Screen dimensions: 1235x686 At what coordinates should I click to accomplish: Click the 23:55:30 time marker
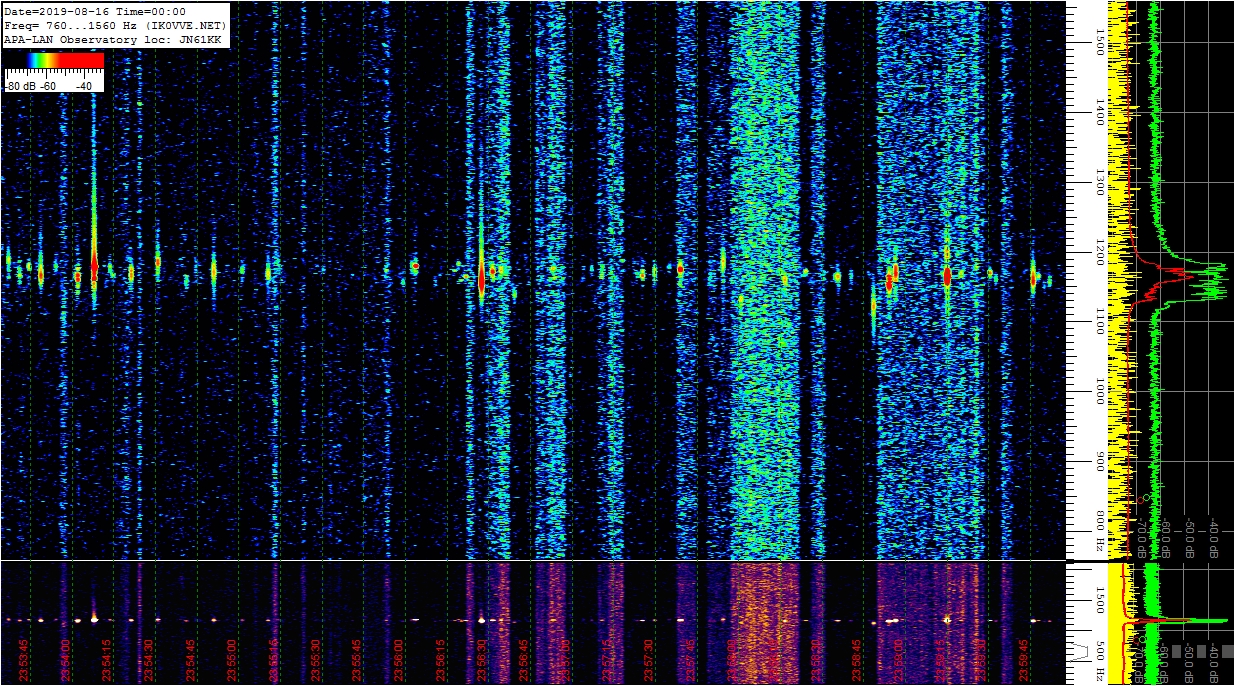(x=315, y=660)
